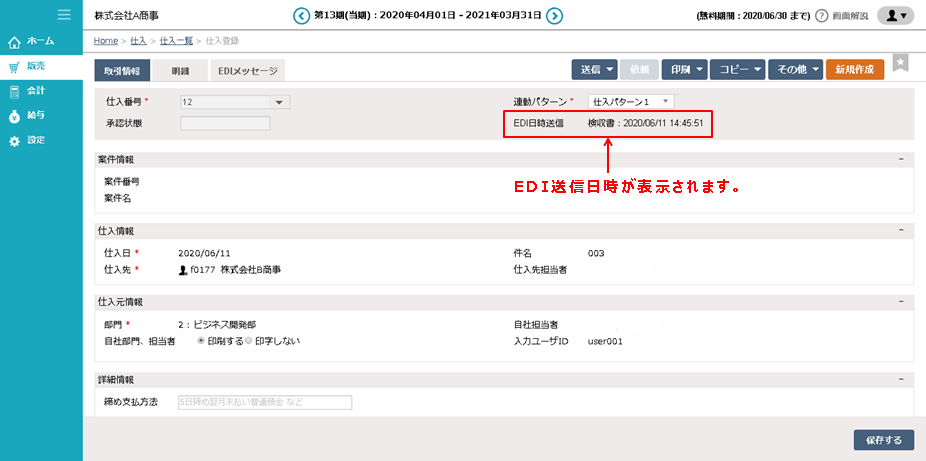Go to previous fiscal period arrow
926x461 pixels.
tap(301, 16)
